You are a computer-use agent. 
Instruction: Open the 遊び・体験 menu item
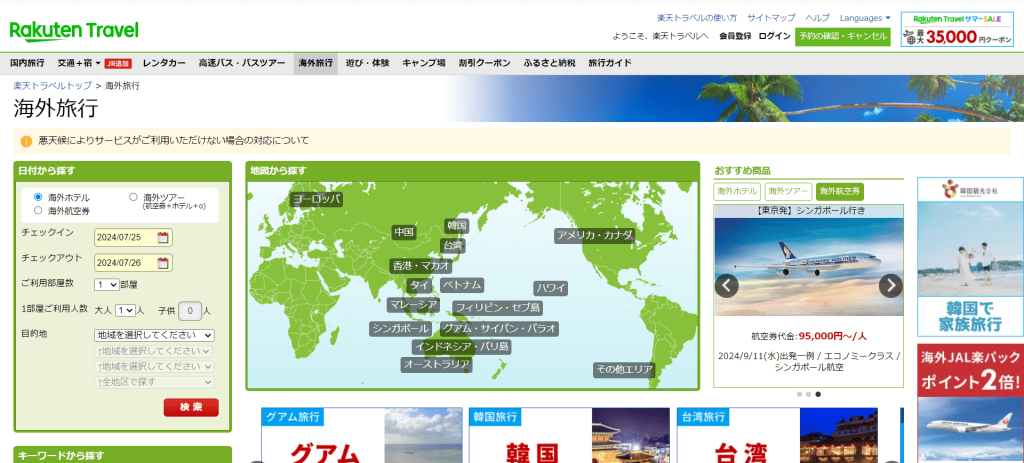[367, 63]
